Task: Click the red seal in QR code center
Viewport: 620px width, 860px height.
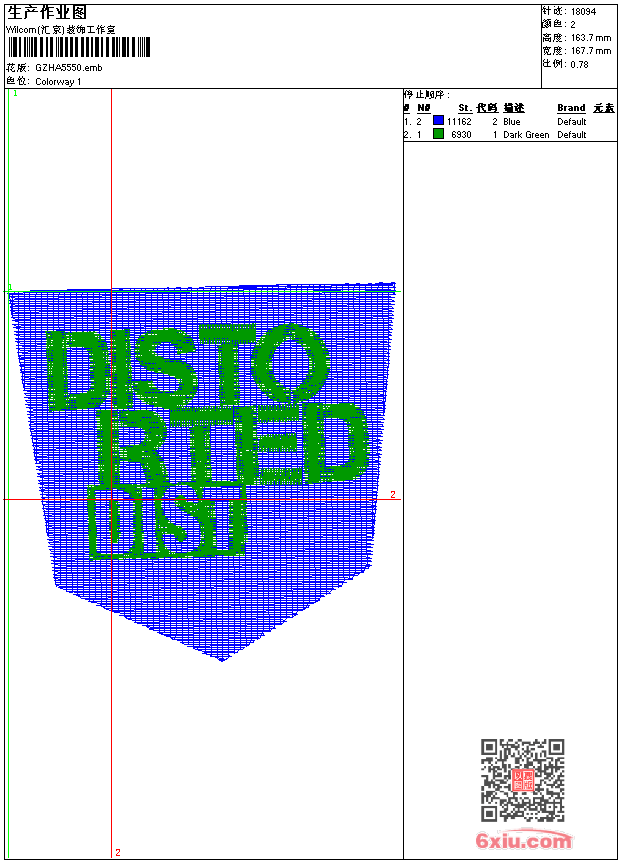Action: [522, 780]
